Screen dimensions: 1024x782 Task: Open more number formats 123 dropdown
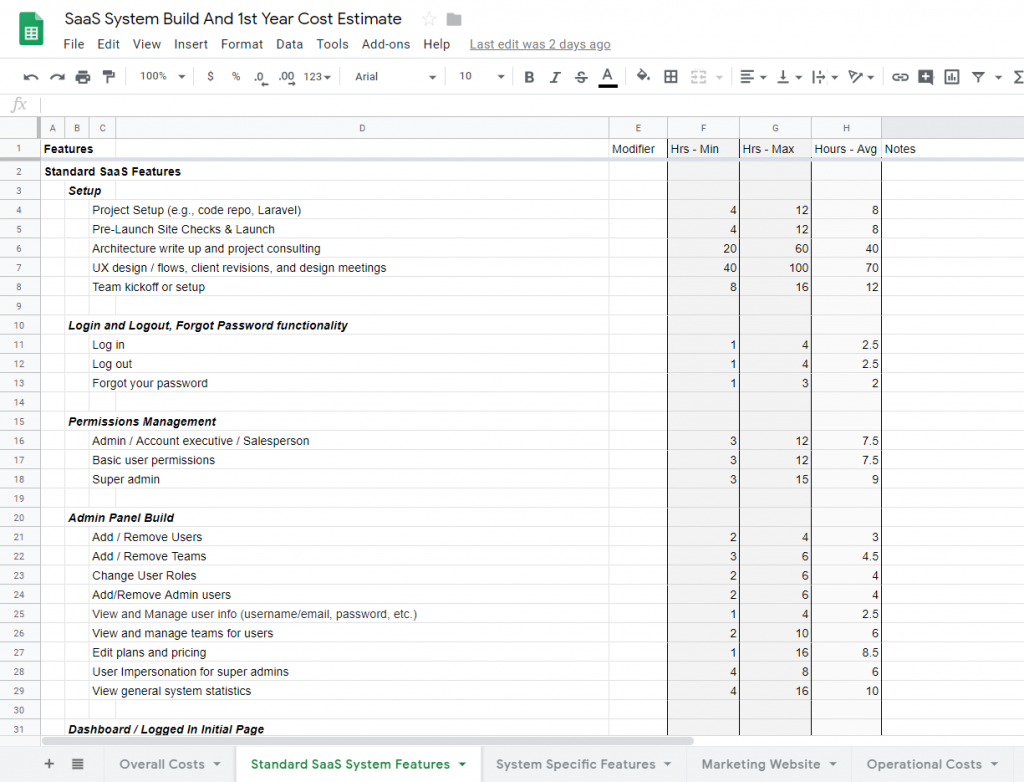317,77
